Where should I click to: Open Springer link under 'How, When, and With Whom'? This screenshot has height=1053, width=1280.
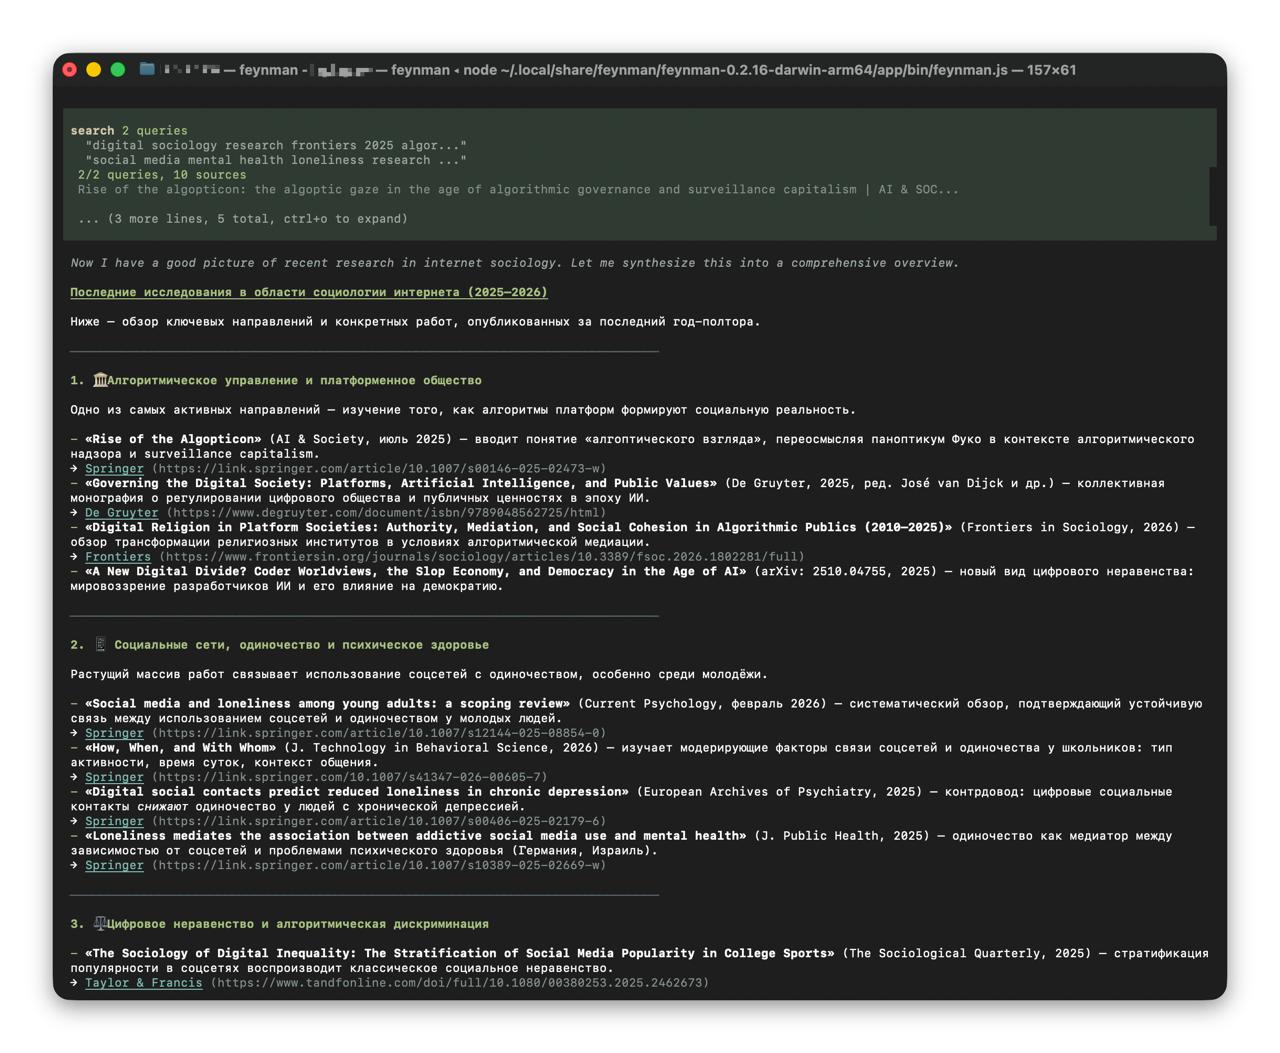click(114, 777)
